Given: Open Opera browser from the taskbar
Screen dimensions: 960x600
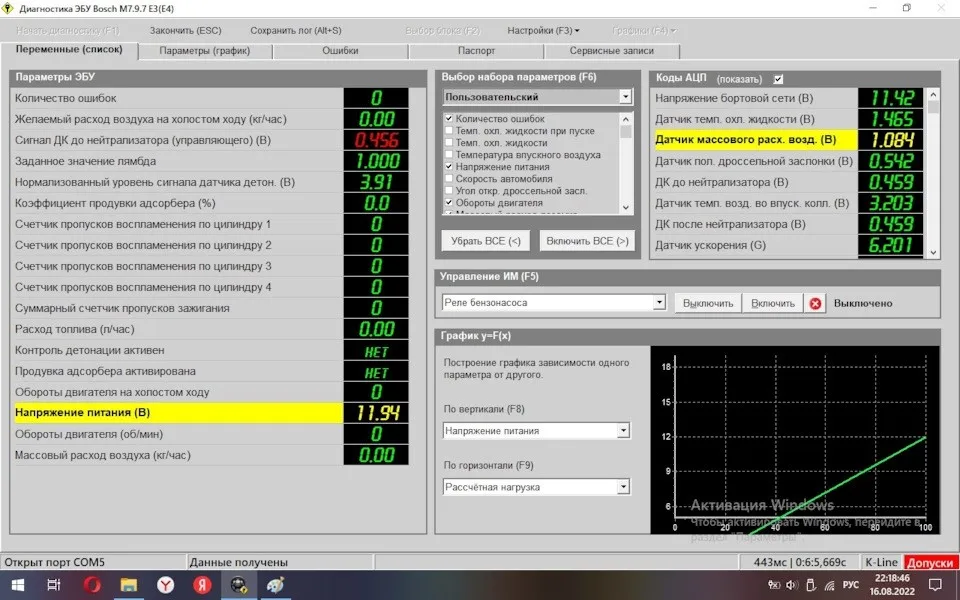Looking at the screenshot, I should pyautogui.click(x=92, y=585).
